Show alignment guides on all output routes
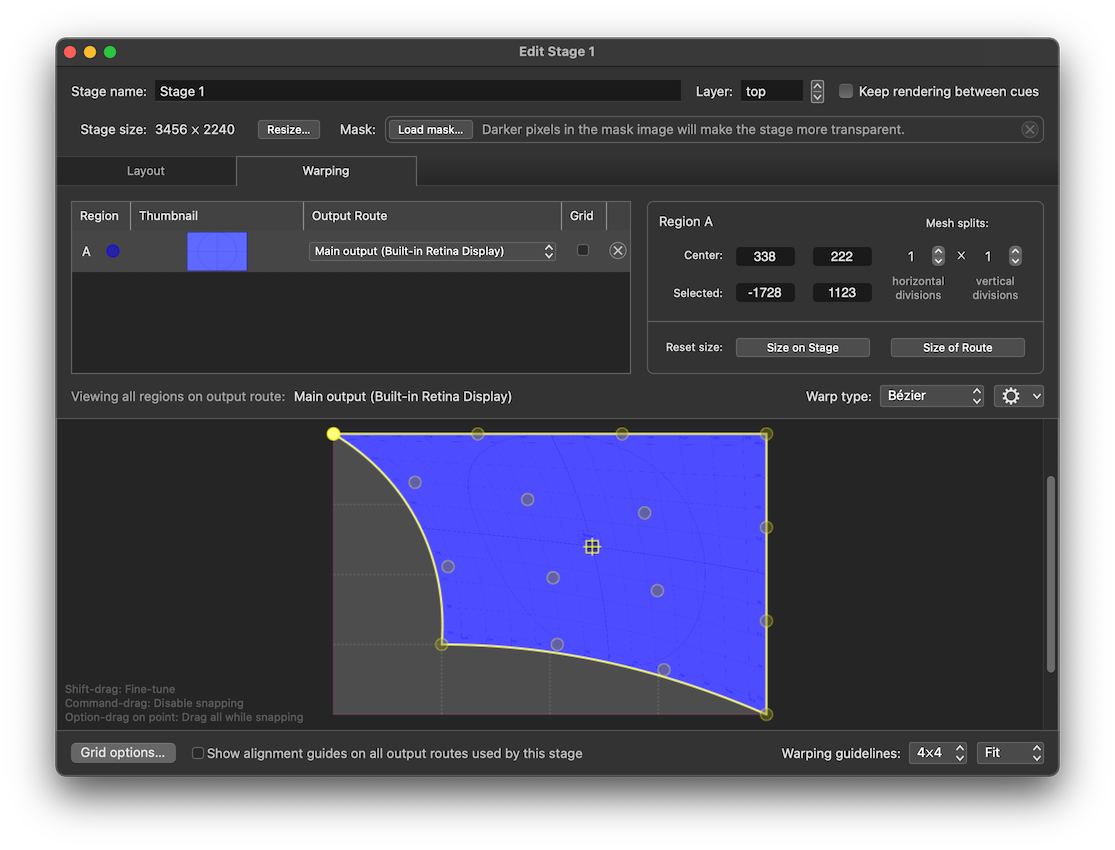The height and width of the screenshot is (850, 1115). pos(197,752)
